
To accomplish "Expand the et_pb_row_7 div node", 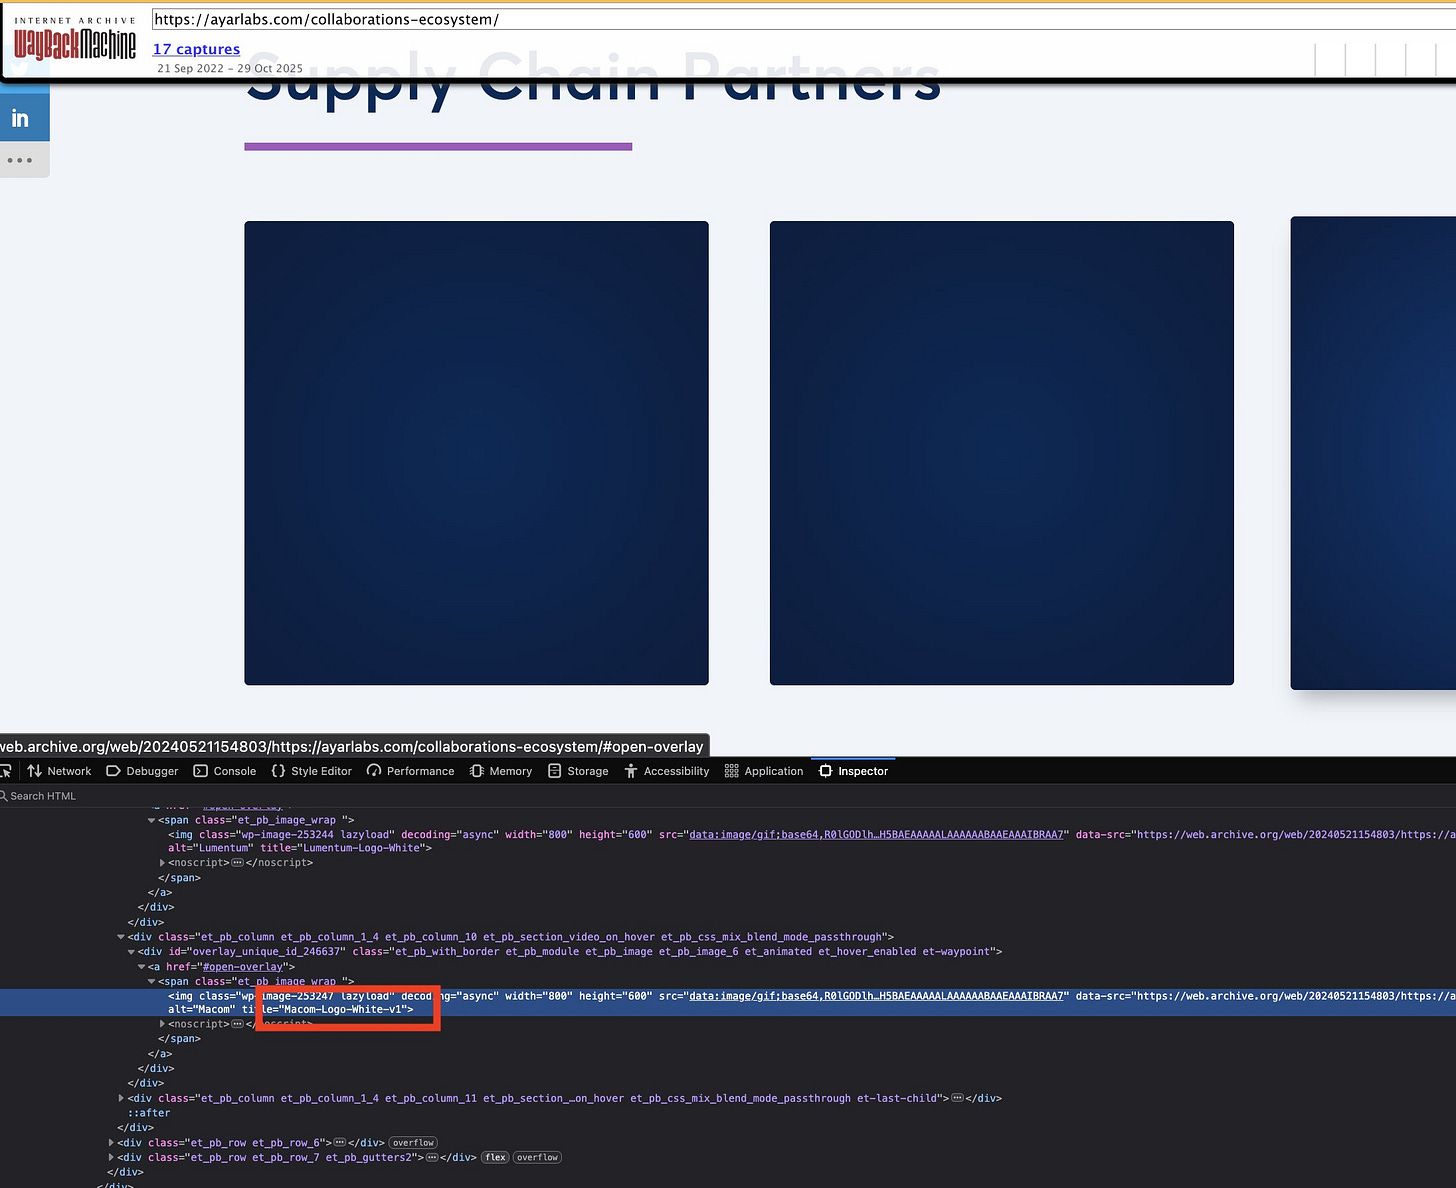I will tap(111, 1157).
